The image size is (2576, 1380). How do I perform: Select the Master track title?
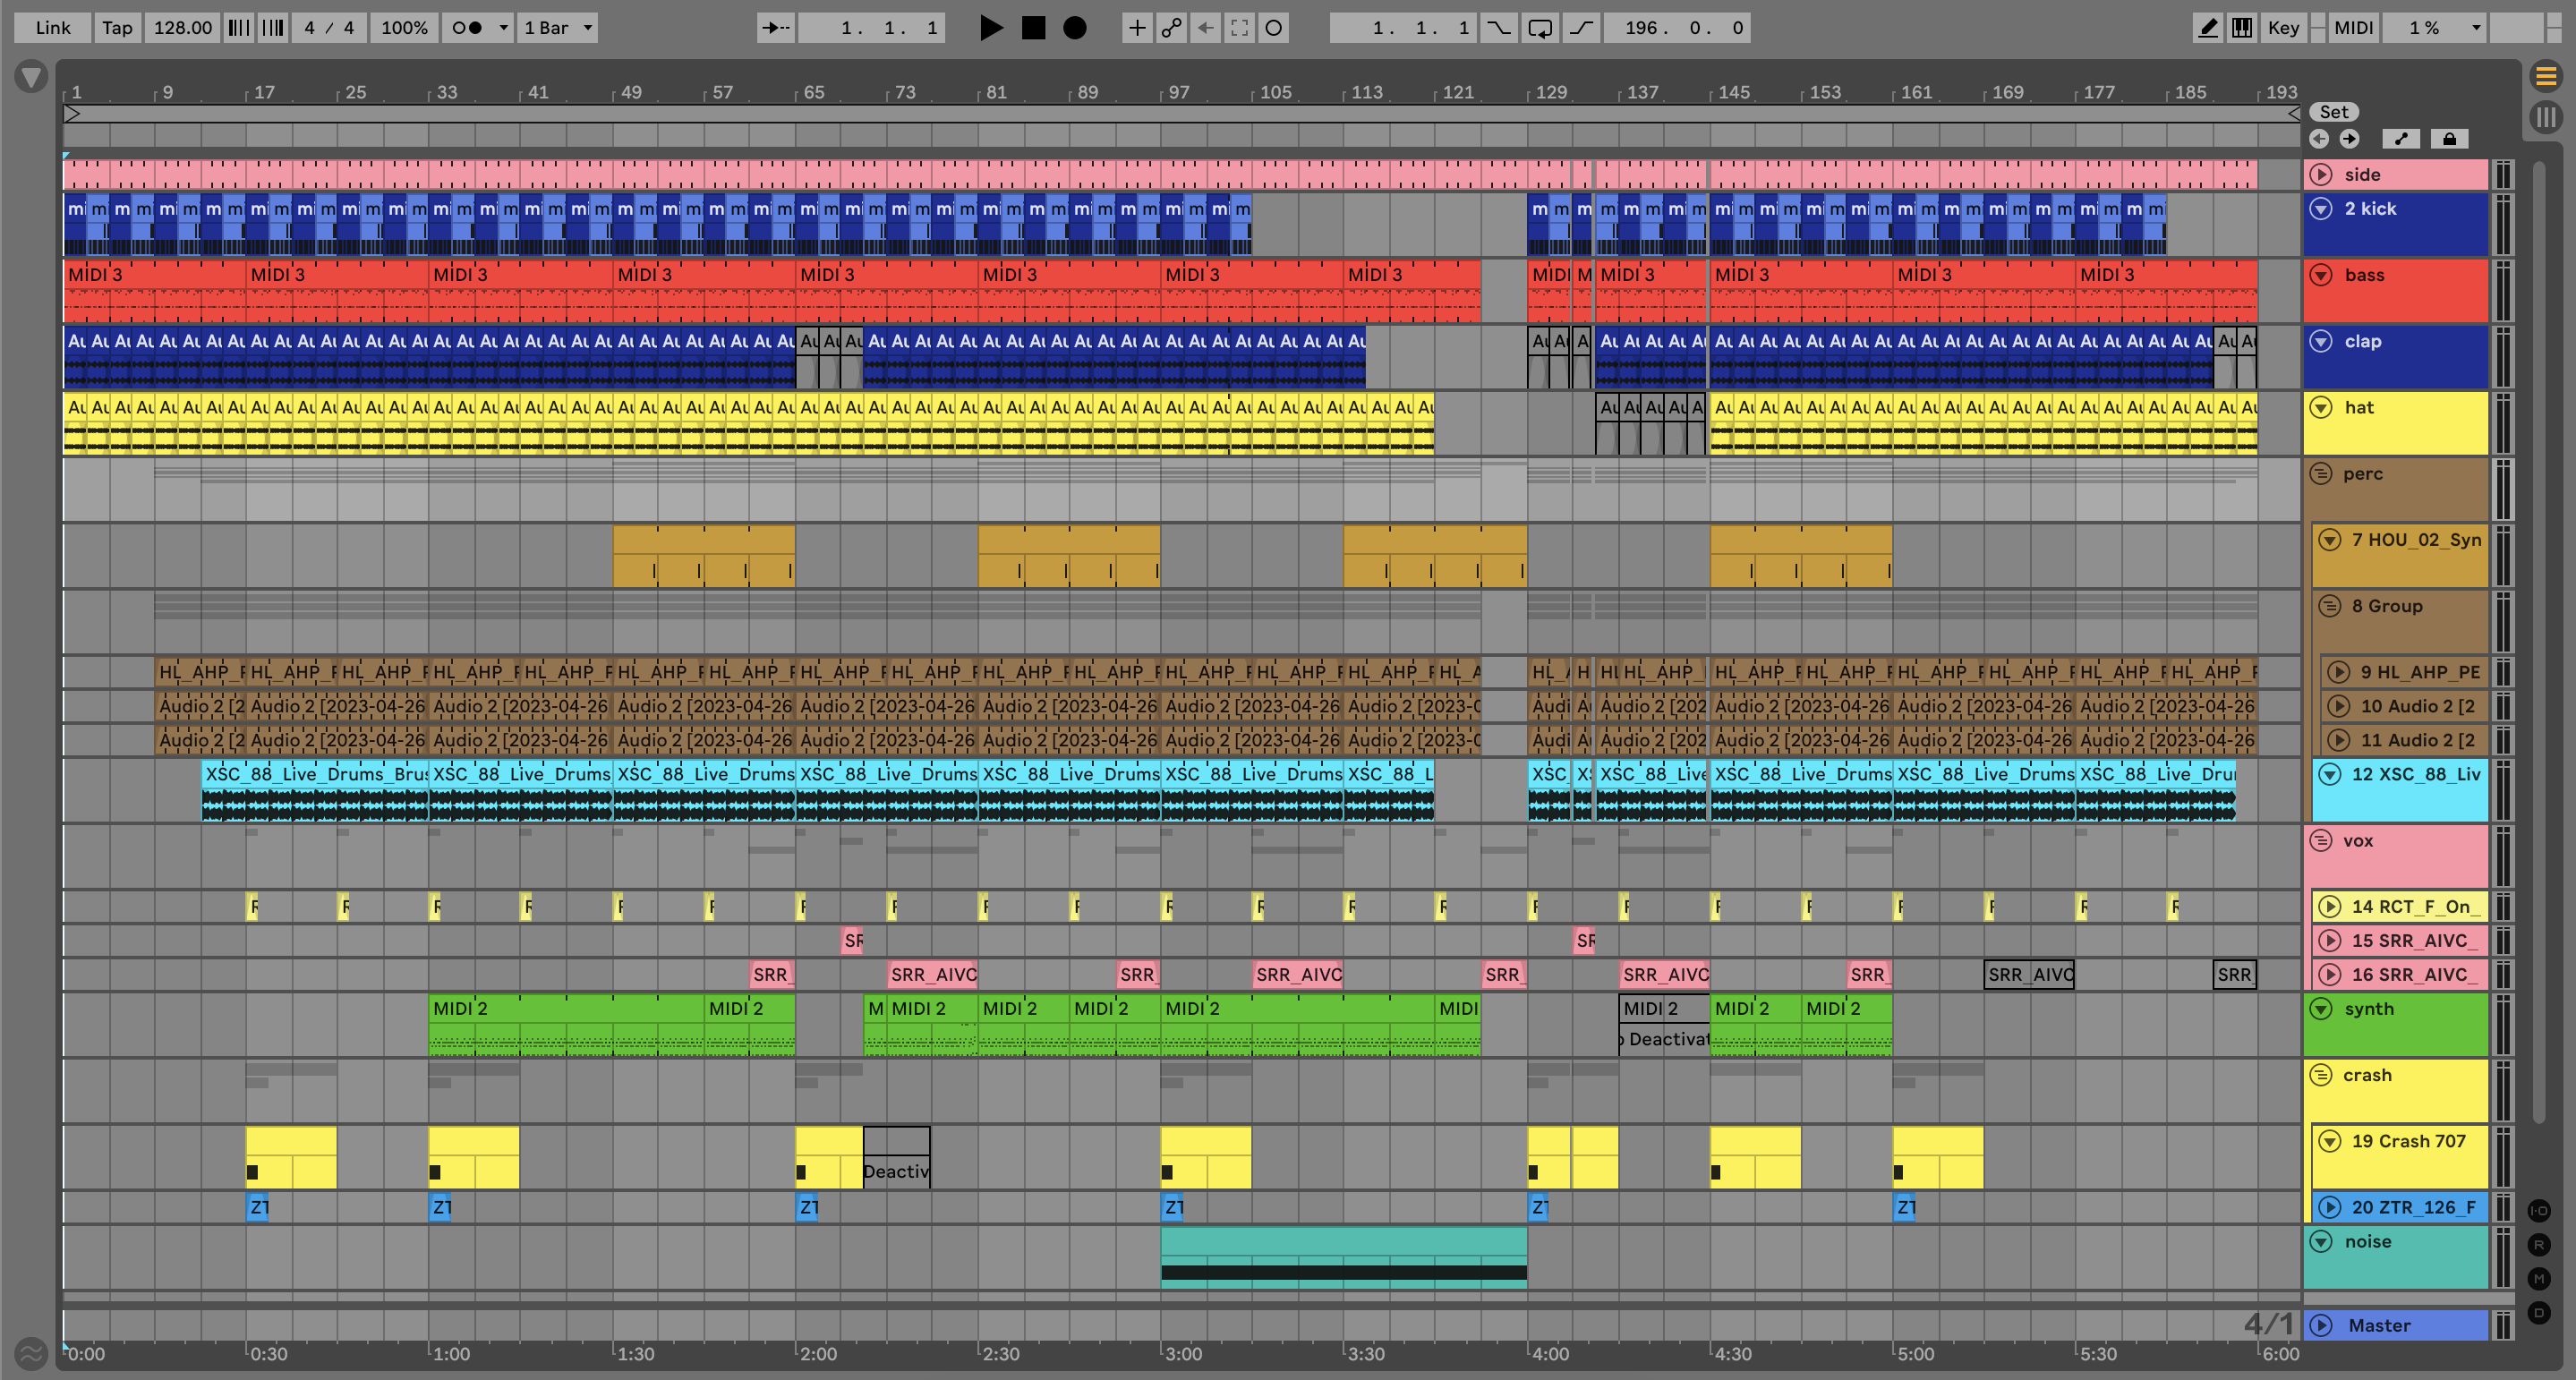pyautogui.click(x=2379, y=1325)
